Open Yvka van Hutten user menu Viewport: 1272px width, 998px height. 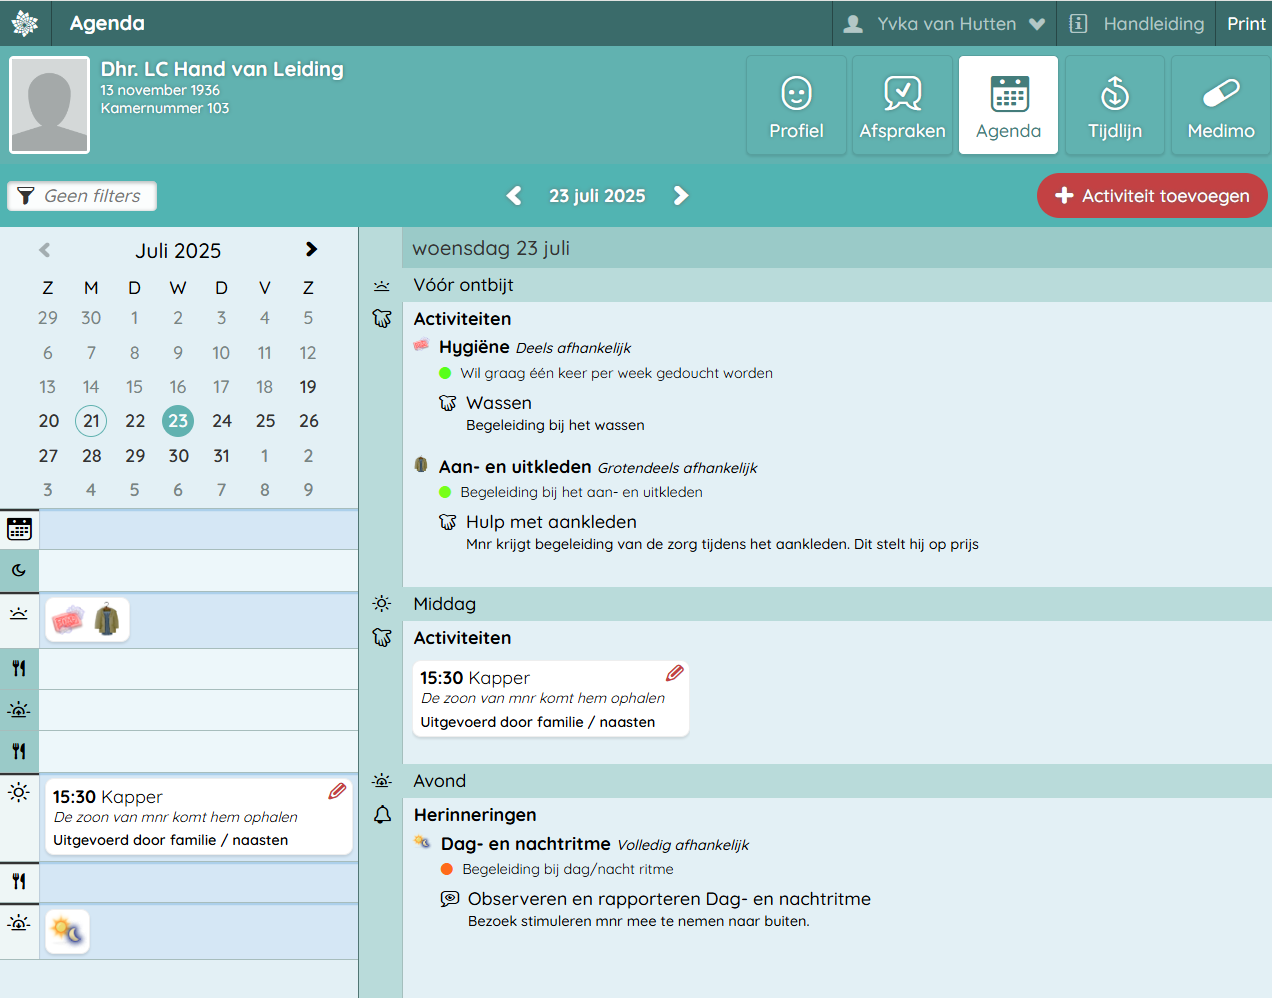(944, 24)
